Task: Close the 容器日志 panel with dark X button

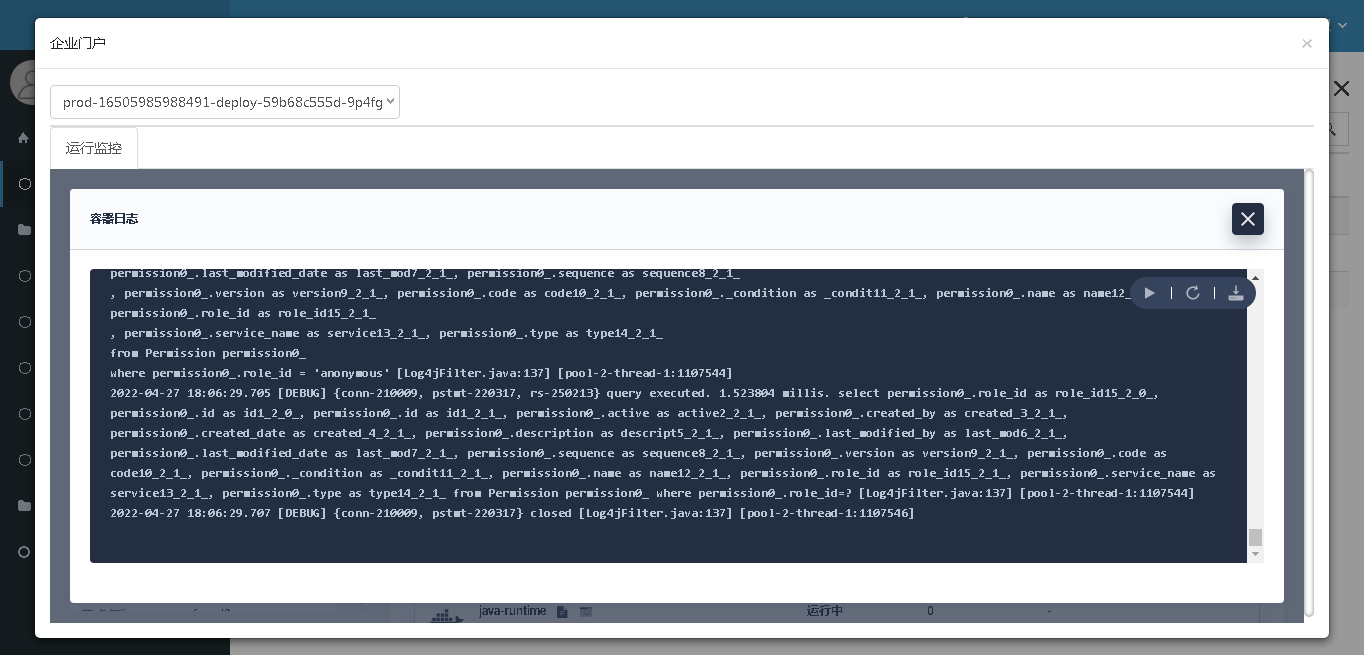Action: click(1247, 219)
